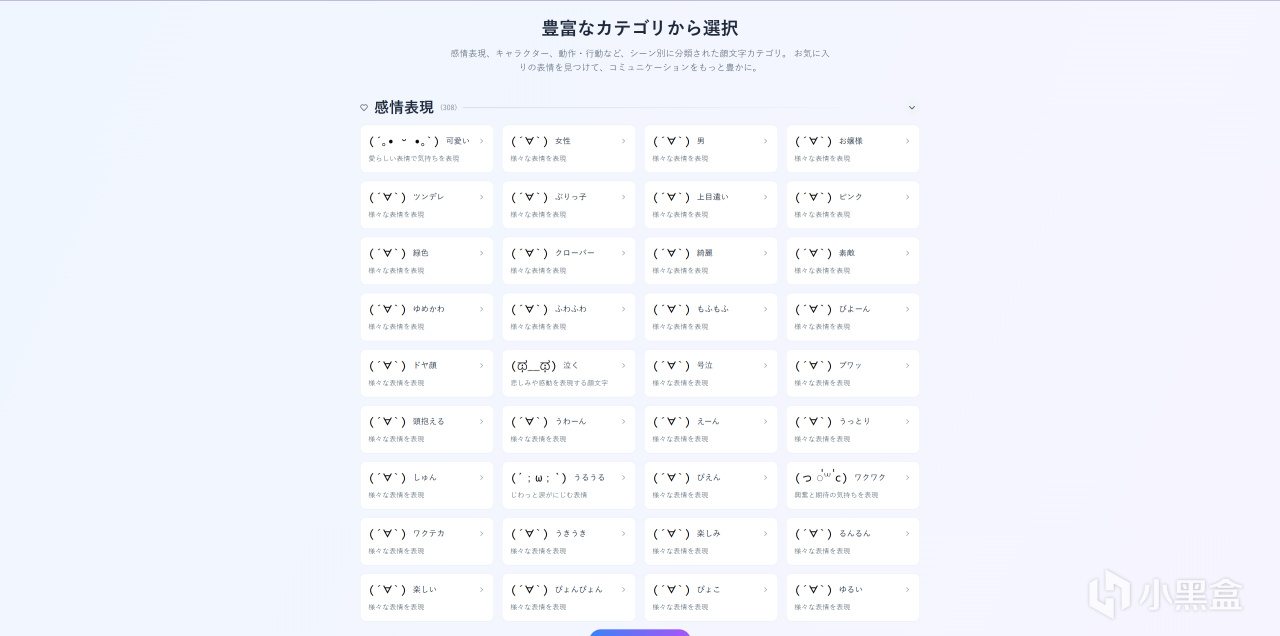This screenshot has height=636, width=1280.
Task: Click the heart icon beside 感情表現
Action: (x=364, y=108)
